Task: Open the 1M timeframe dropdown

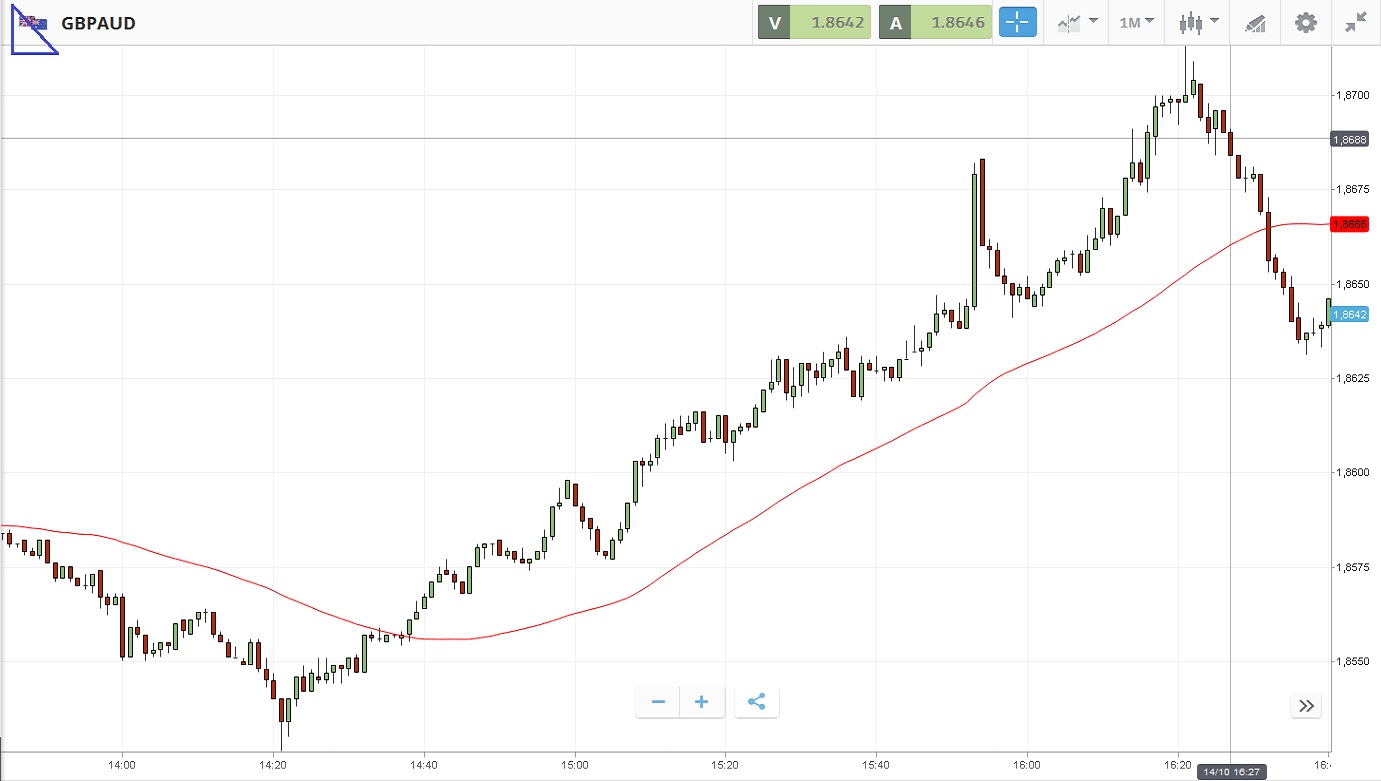Action: pyautogui.click(x=1136, y=22)
